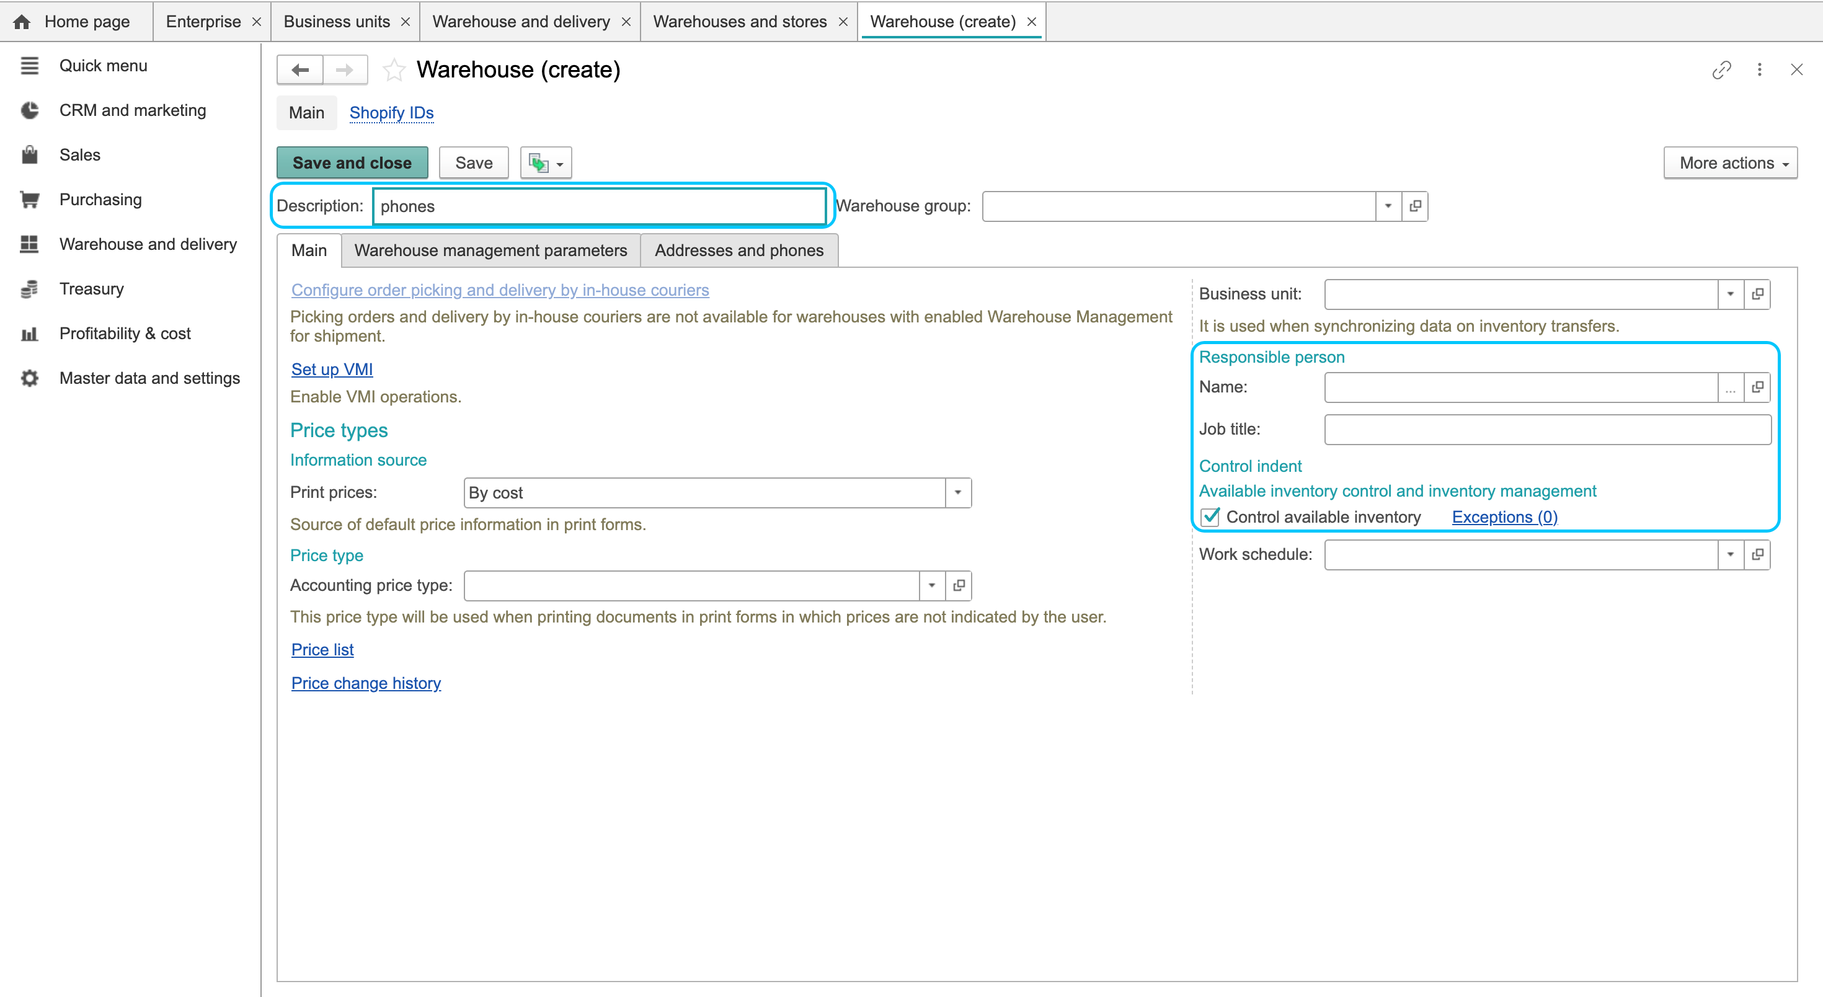Expand the Warehouse group dropdown
1823x997 pixels.
click(1388, 206)
